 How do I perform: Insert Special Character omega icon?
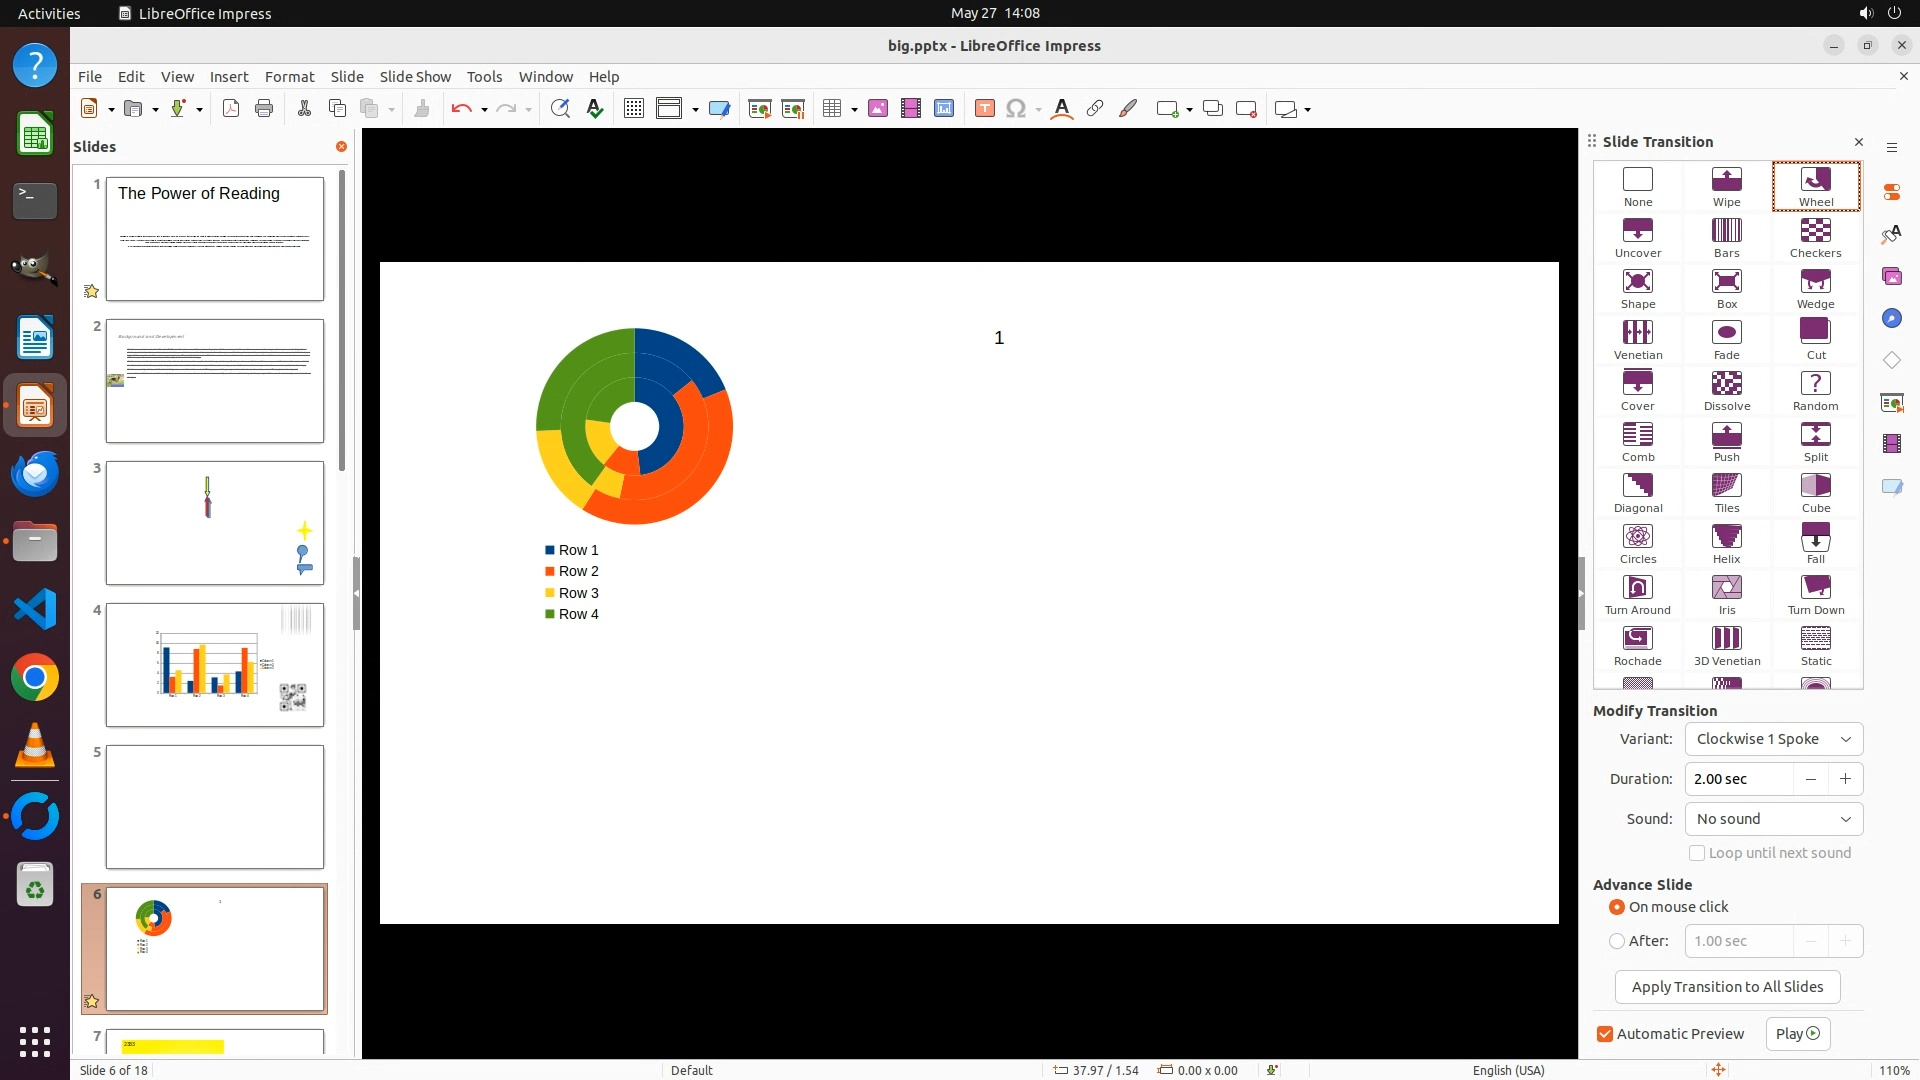[1016, 109]
